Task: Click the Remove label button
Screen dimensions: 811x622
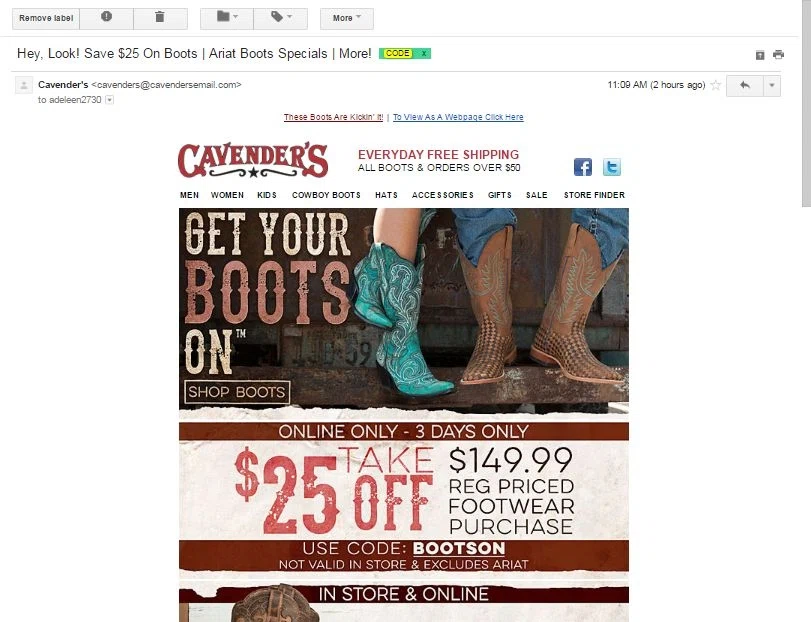Action: click(46, 18)
